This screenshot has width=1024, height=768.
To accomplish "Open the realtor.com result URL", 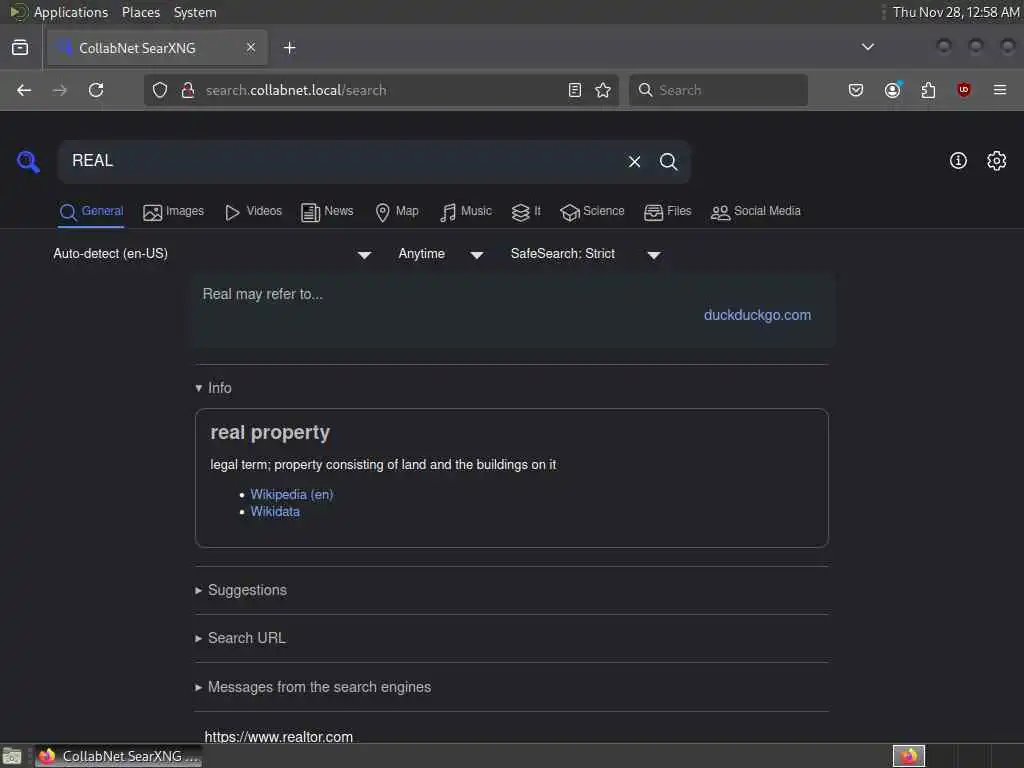I will [278, 736].
